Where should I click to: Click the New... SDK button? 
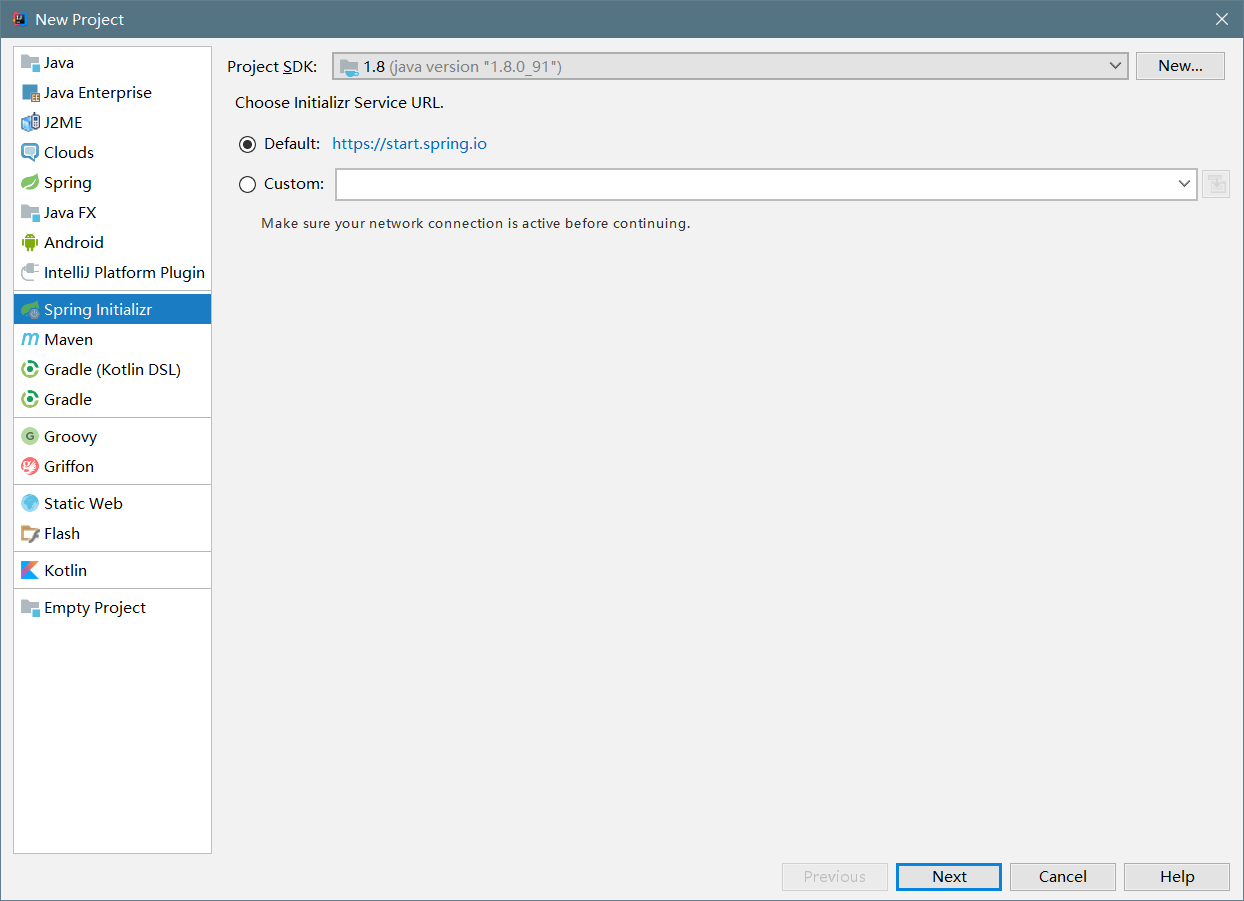(x=1180, y=66)
